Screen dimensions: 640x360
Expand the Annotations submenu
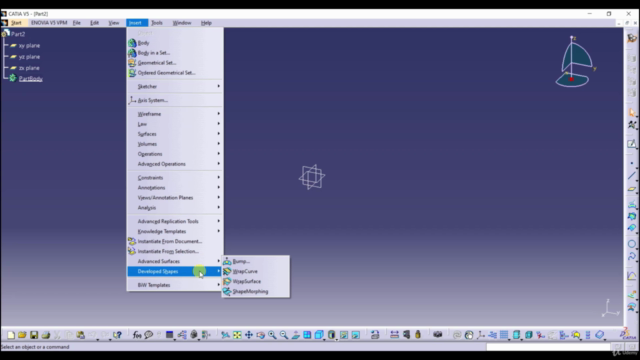(175, 188)
